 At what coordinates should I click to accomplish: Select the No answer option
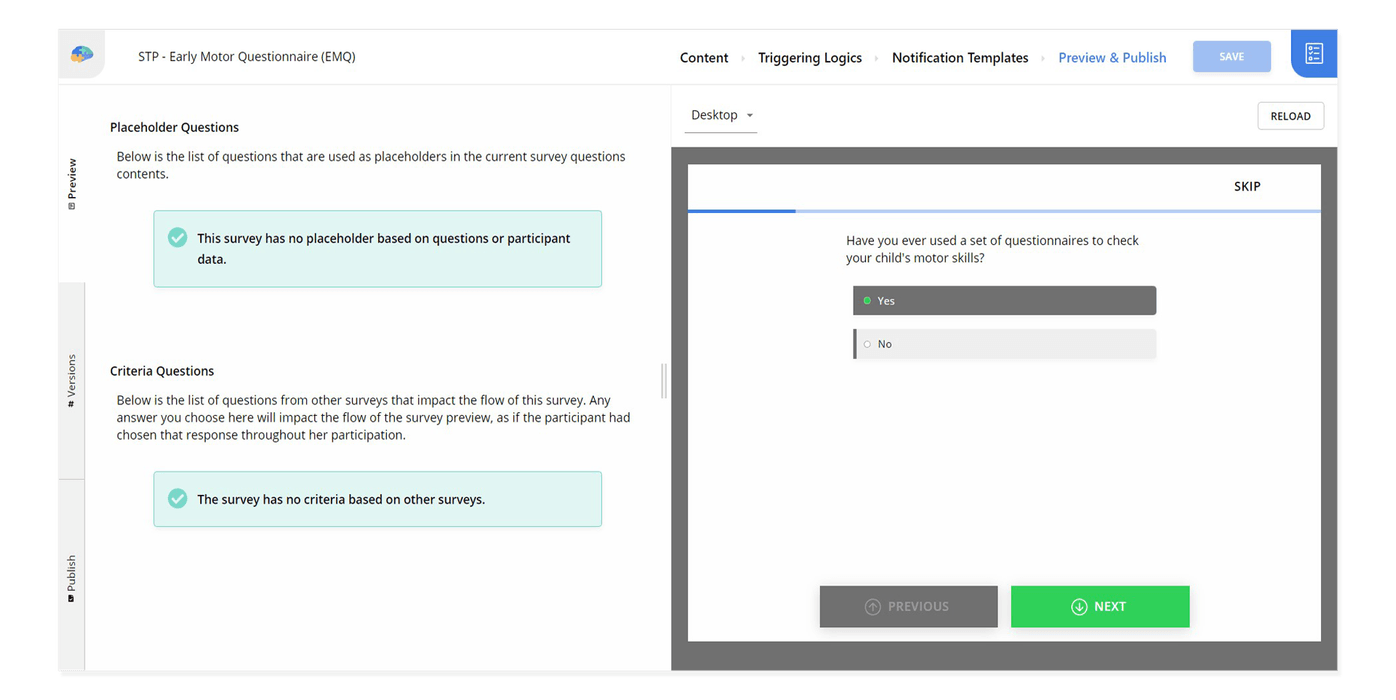pyautogui.click(x=1004, y=343)
